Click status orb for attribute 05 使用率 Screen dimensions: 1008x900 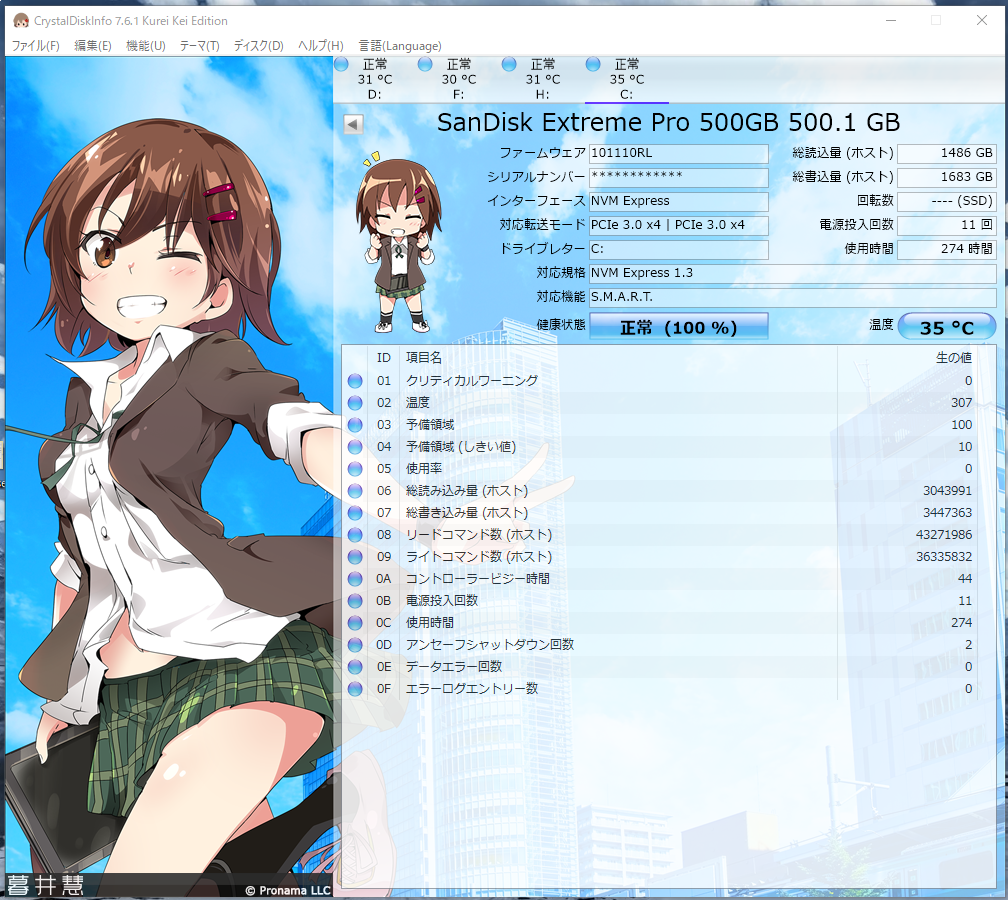click(x=355, y=469)
